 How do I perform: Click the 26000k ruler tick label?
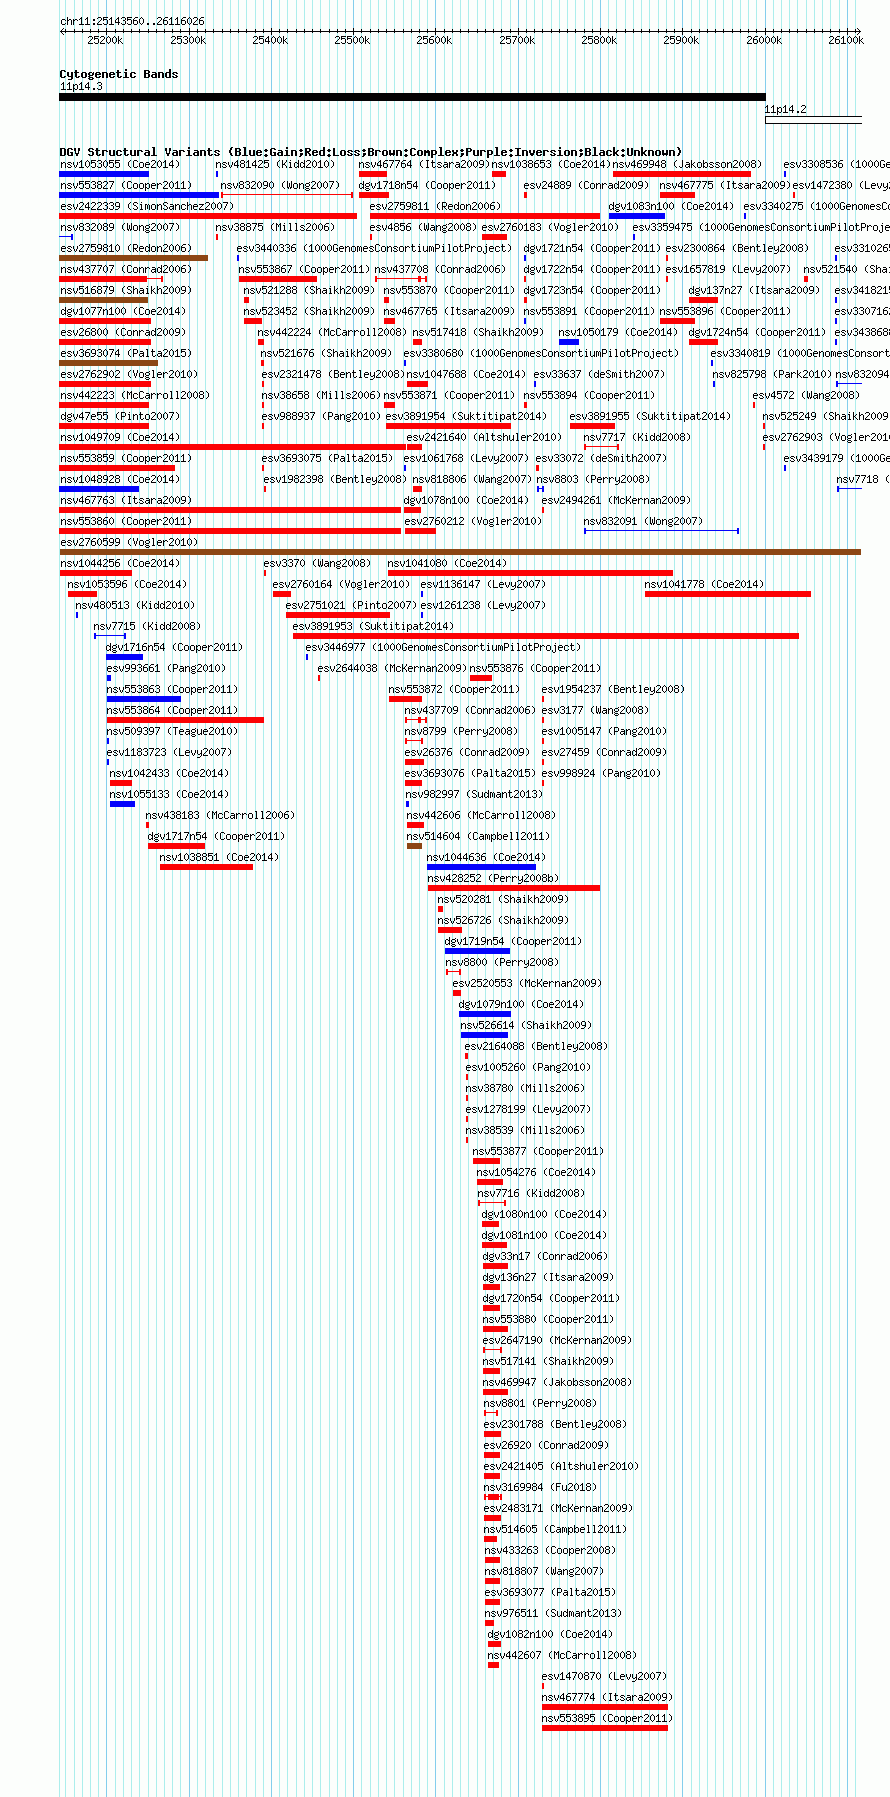coord(764,40)
